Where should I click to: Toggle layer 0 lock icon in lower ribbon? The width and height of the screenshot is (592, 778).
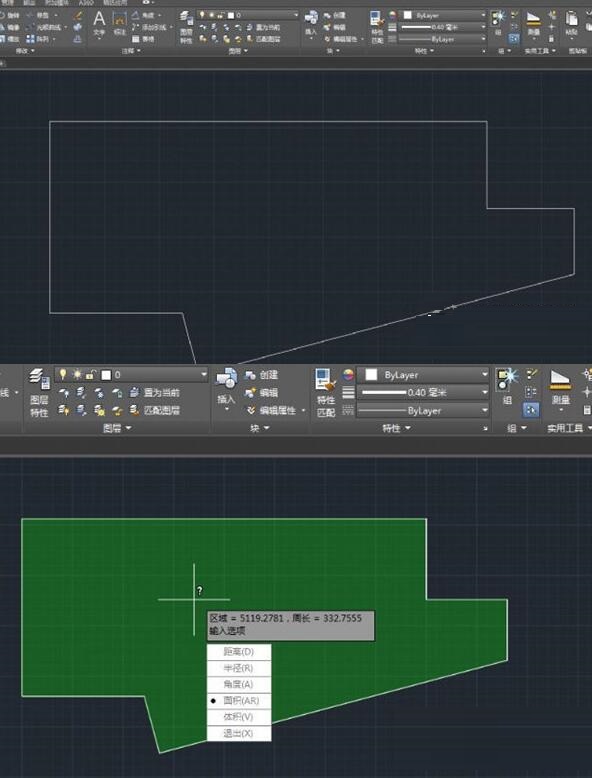90,375
